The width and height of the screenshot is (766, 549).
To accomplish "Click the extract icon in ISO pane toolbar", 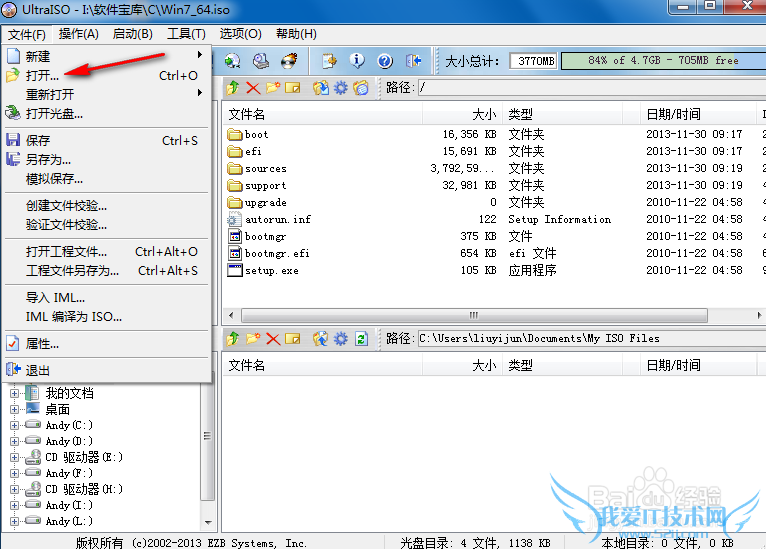I will pyautogui.click(x=320, y=88).
